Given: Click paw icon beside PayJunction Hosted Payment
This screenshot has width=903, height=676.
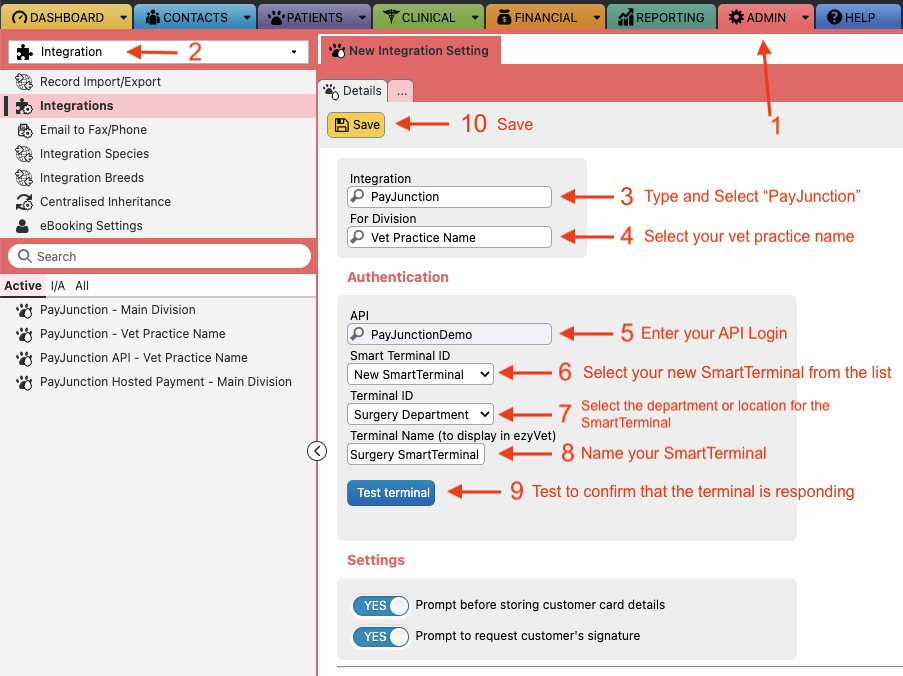Looking at the screenshot, I should click(x=24, y=383).
